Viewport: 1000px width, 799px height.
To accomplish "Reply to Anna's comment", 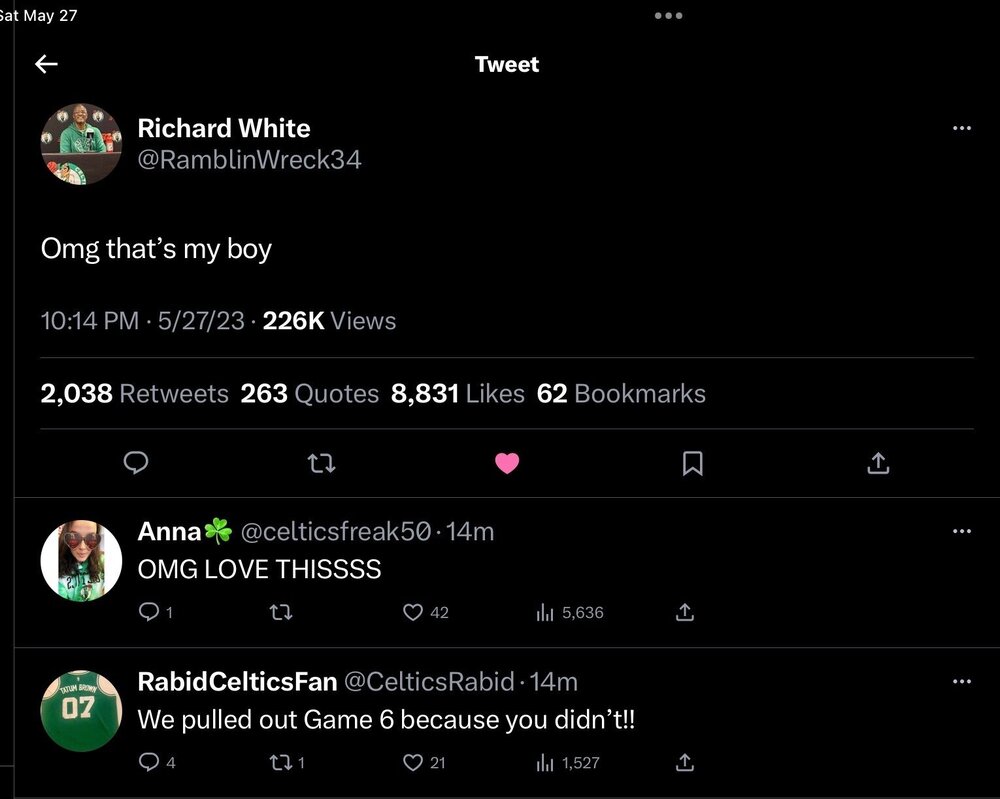I will pyautogui.click(x=148, y=612).
